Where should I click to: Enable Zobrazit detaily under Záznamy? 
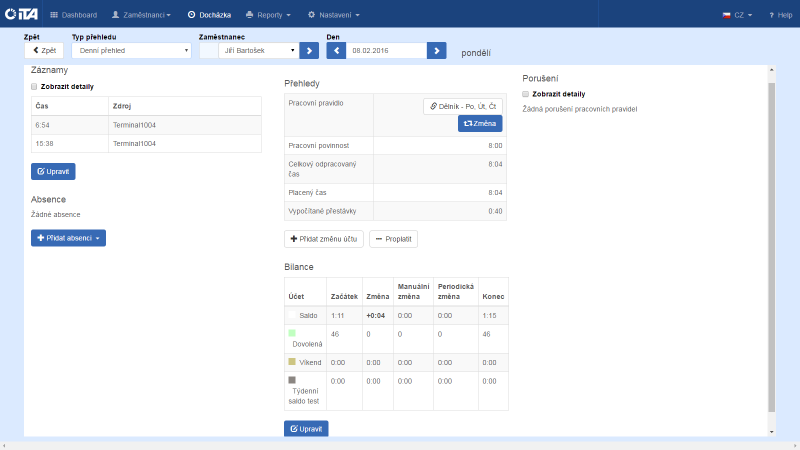tap(35, 86)
